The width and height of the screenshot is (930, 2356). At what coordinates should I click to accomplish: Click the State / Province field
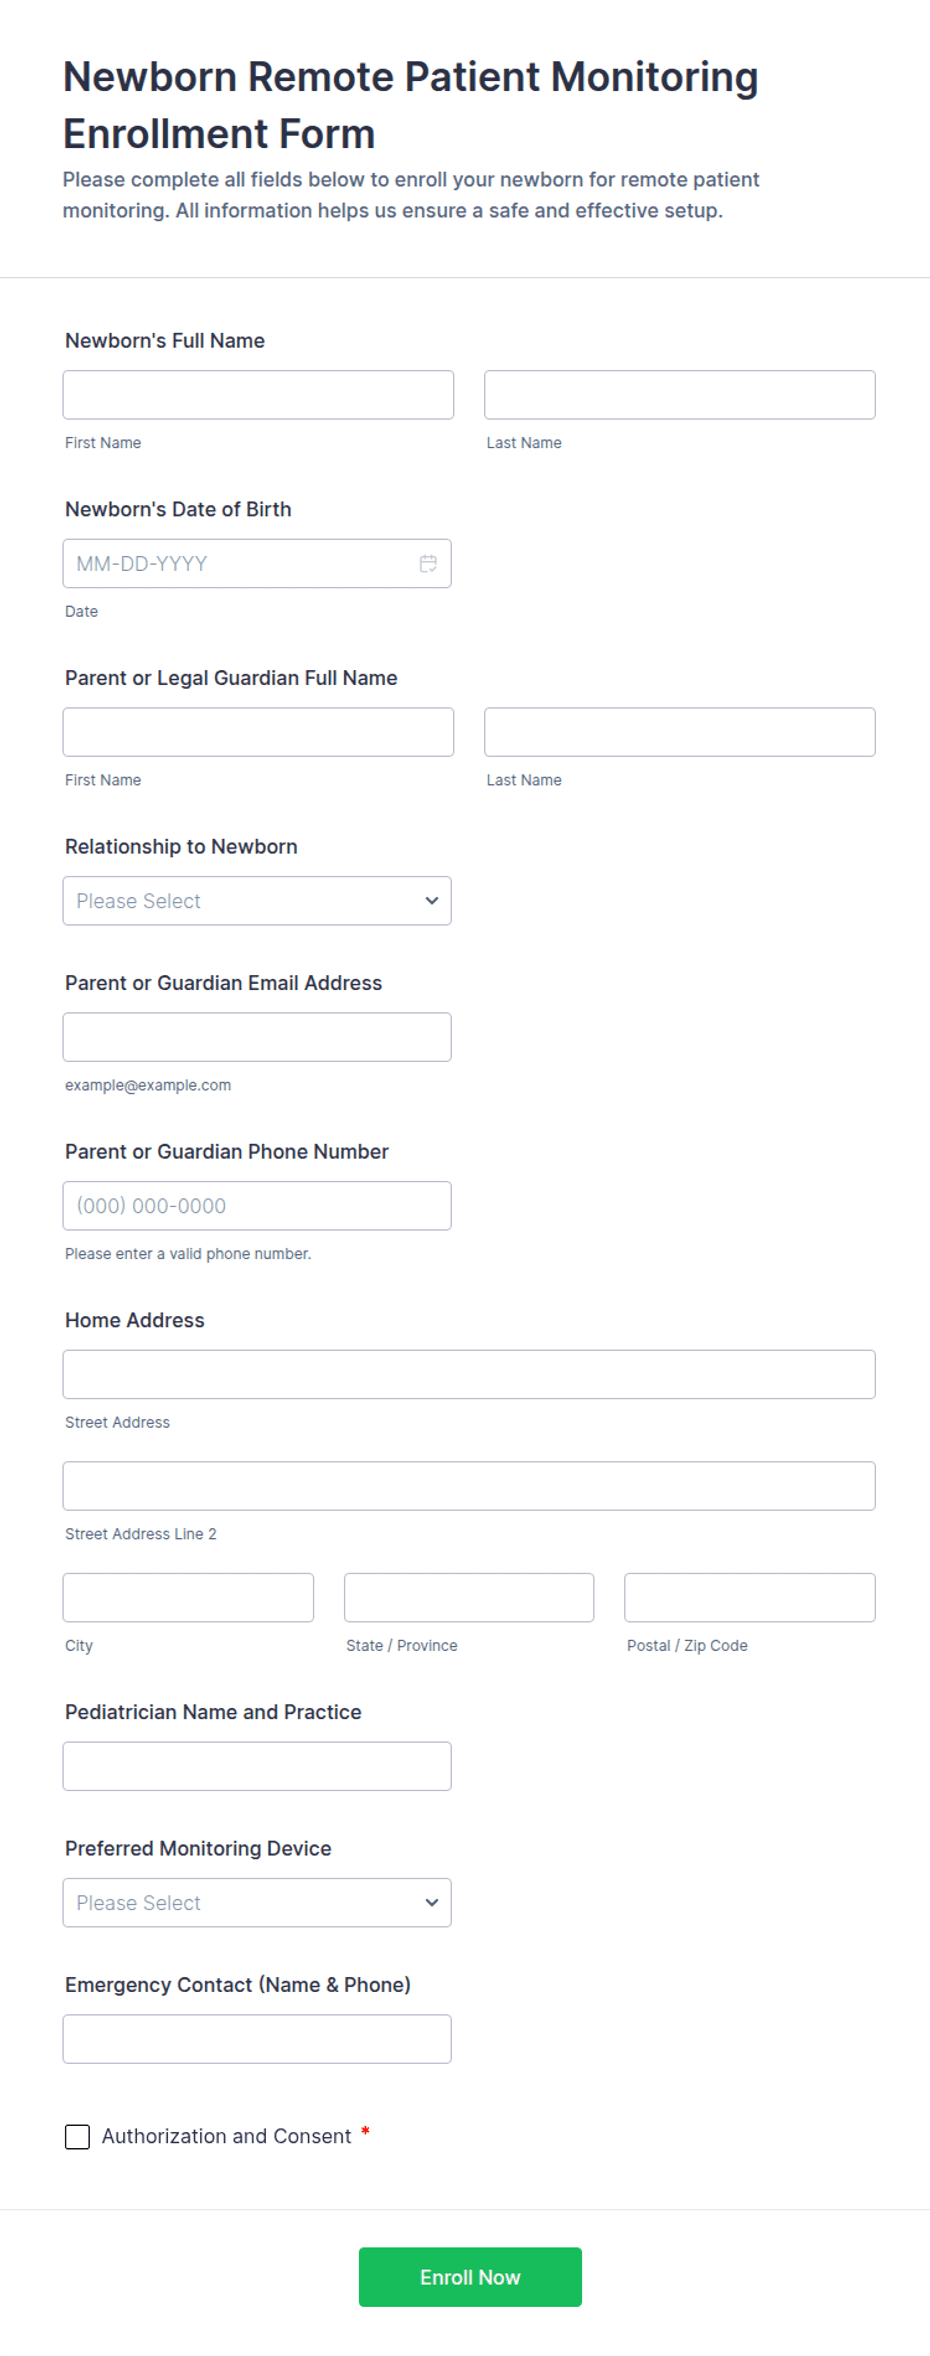coord(469,1598)
